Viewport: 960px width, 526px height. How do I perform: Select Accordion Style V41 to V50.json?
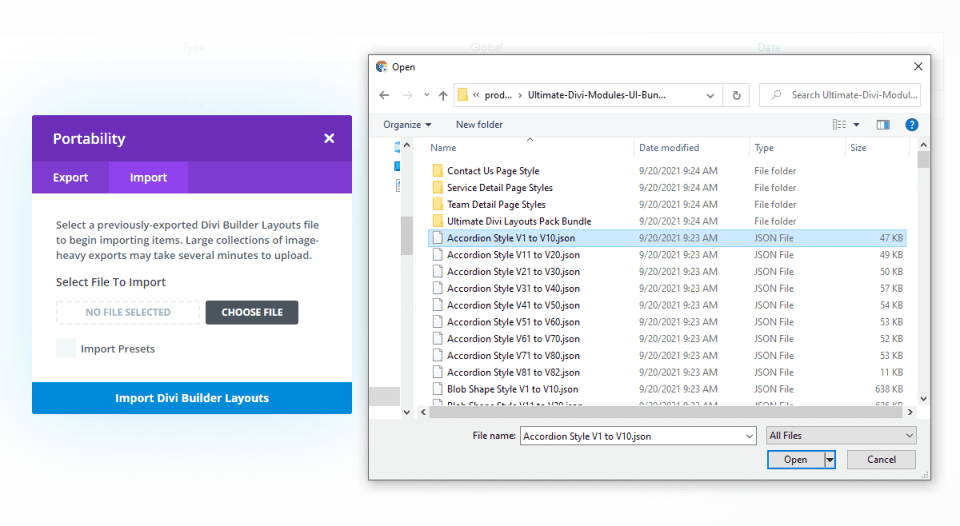pos(667,305)
